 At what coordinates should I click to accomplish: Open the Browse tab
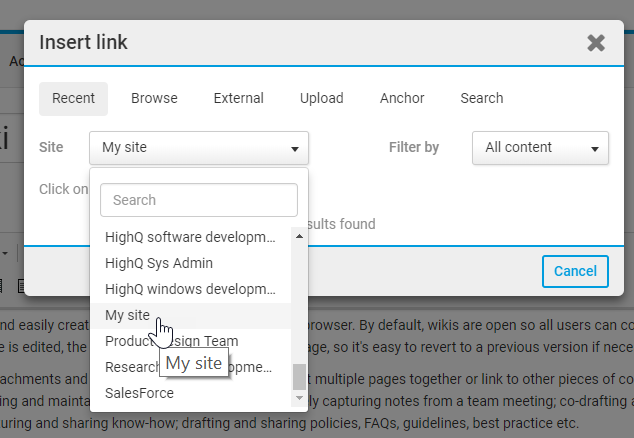coord(154,98)
